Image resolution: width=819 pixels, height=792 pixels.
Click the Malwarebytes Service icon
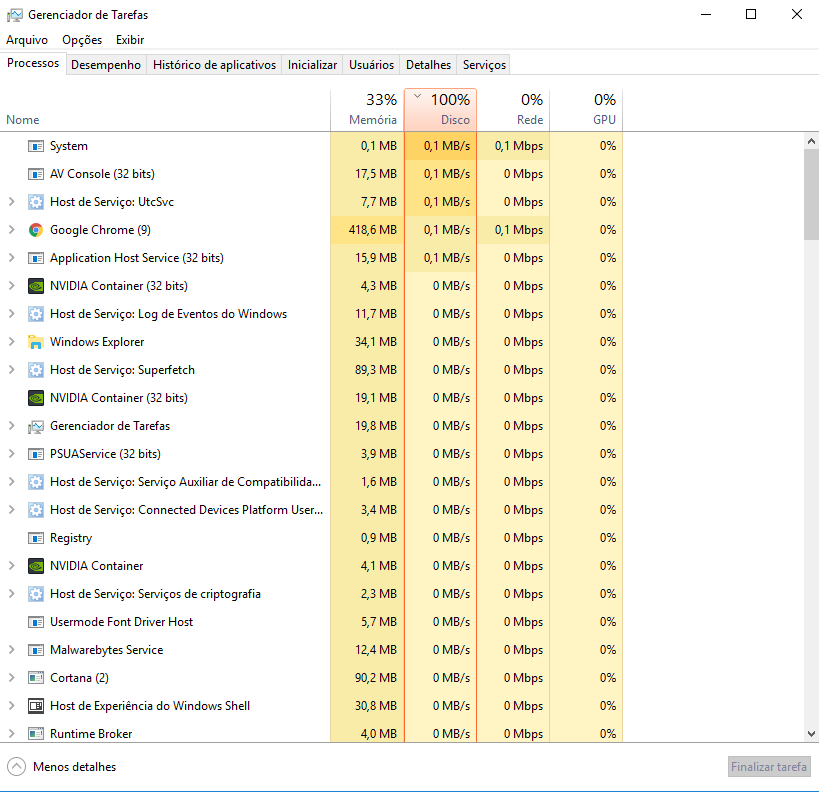coord(36,650)
